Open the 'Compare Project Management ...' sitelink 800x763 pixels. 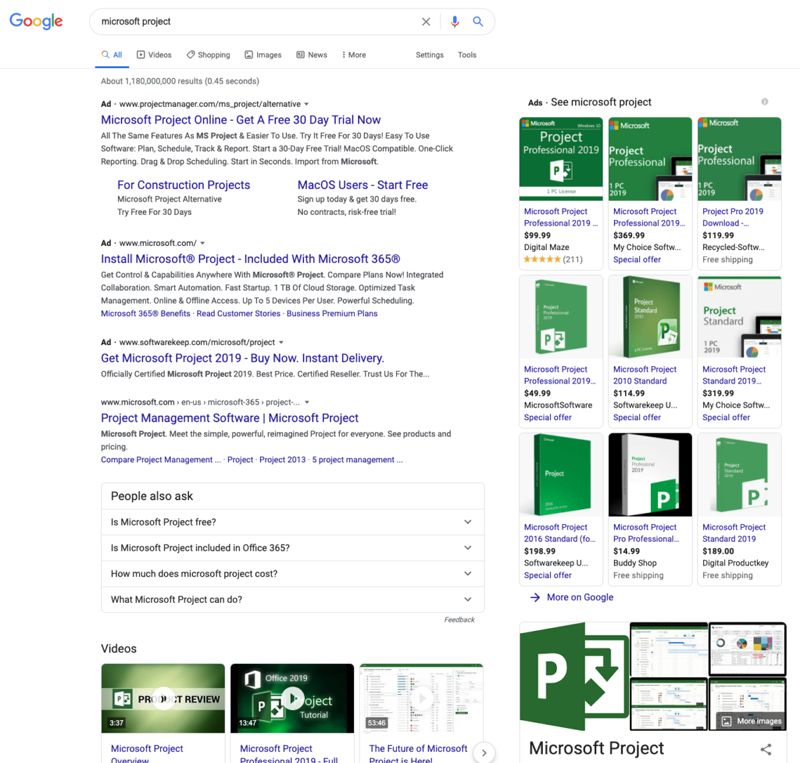[x=161, y=460]
